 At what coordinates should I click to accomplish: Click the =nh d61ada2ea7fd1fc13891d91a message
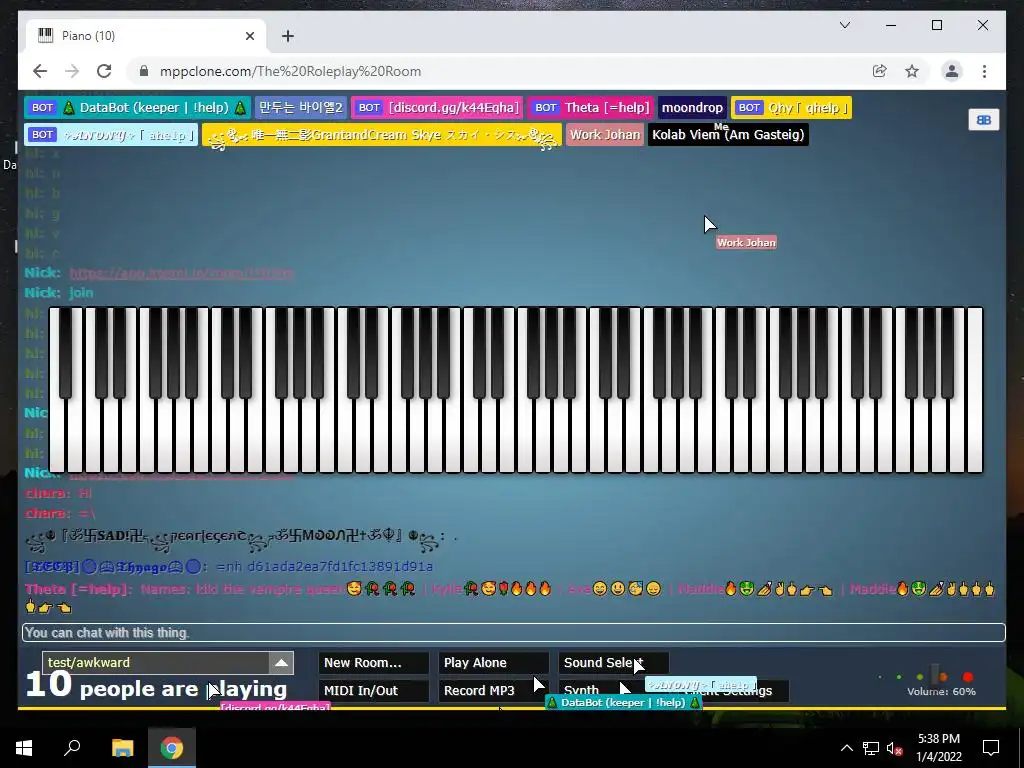(324, 567)
